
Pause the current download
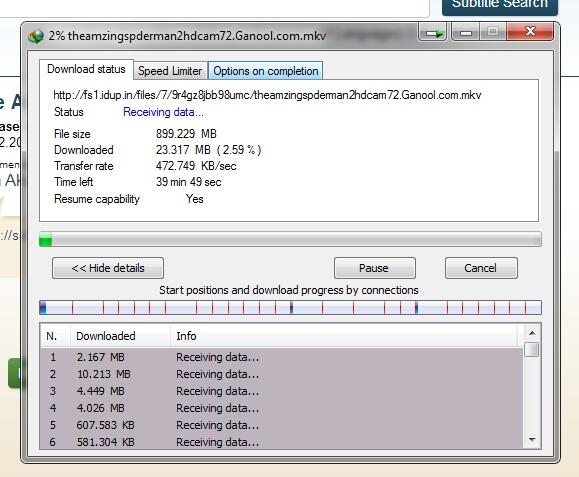point(374,268)
